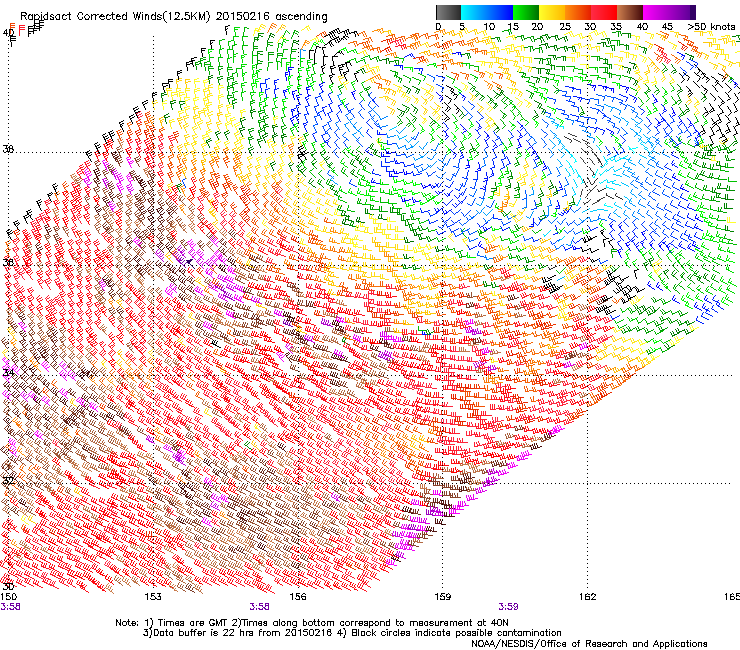Click the green 15-20 knots legend swatch
This screenshot has width=740, height=650.
[x=526, y=12]
